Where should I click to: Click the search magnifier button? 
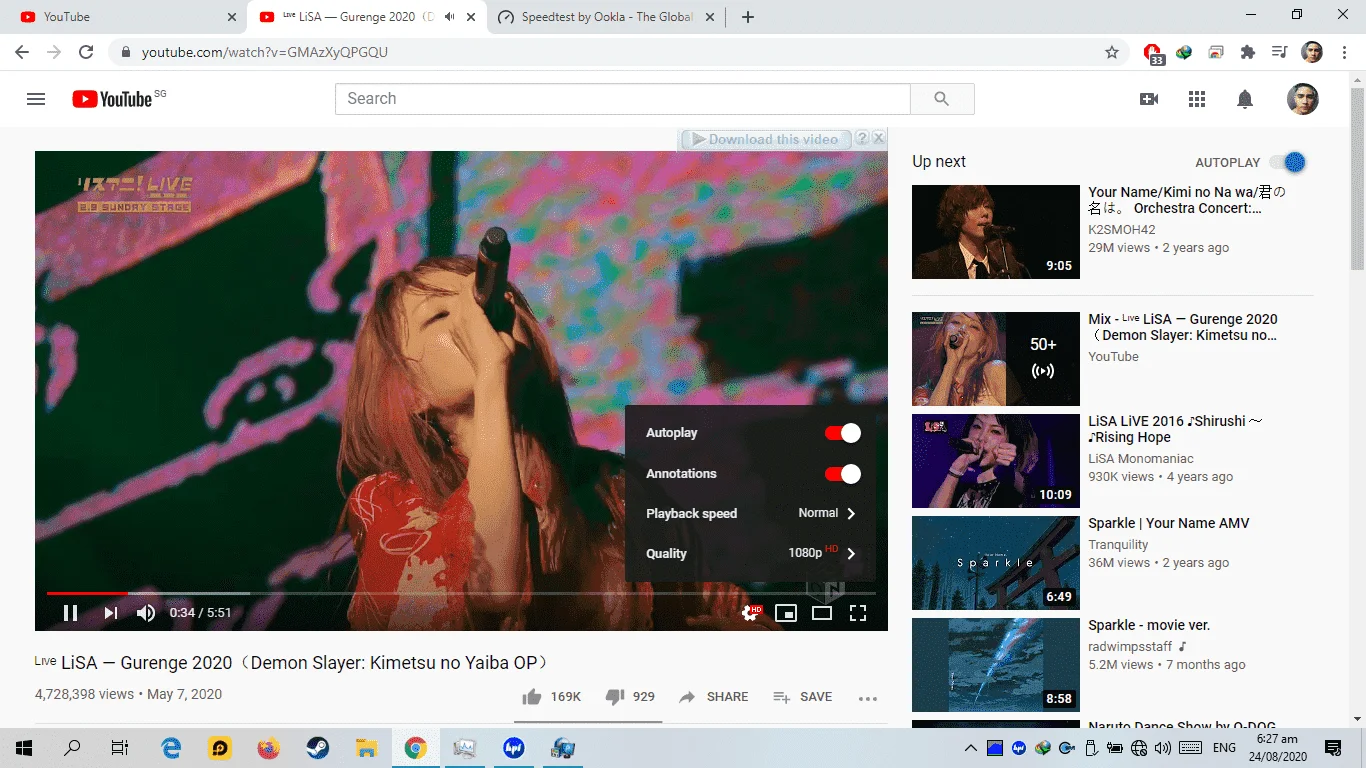942,99
